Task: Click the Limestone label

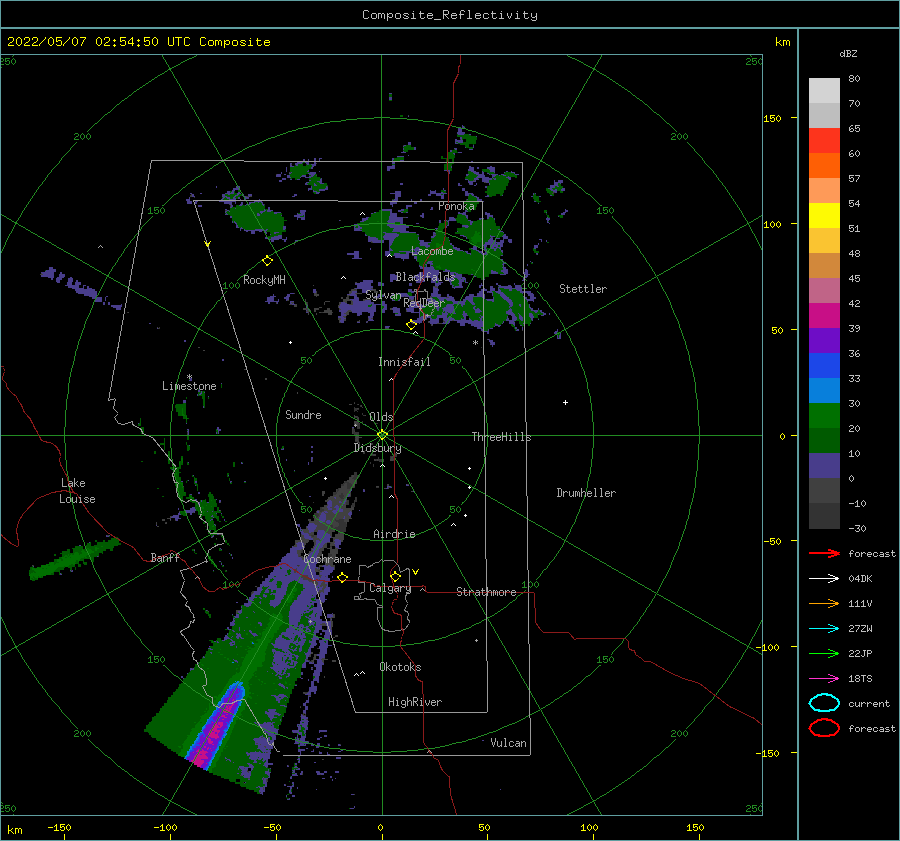Action: point(189,386)
